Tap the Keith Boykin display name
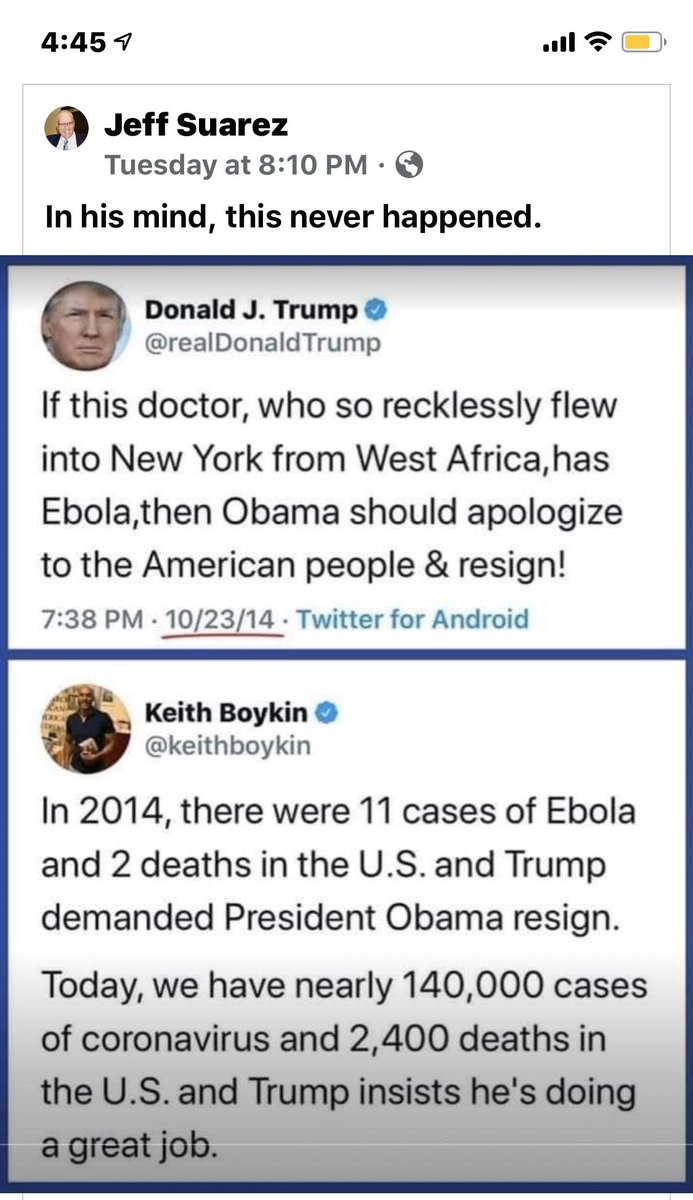This screenshot has width=693, height=1200. click(x=227, y=713)
